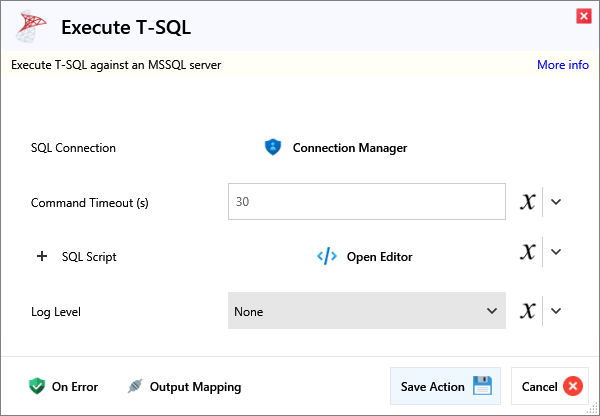Click the Connection Manager label
Screen dimensions: 600x416
(349, 148)
